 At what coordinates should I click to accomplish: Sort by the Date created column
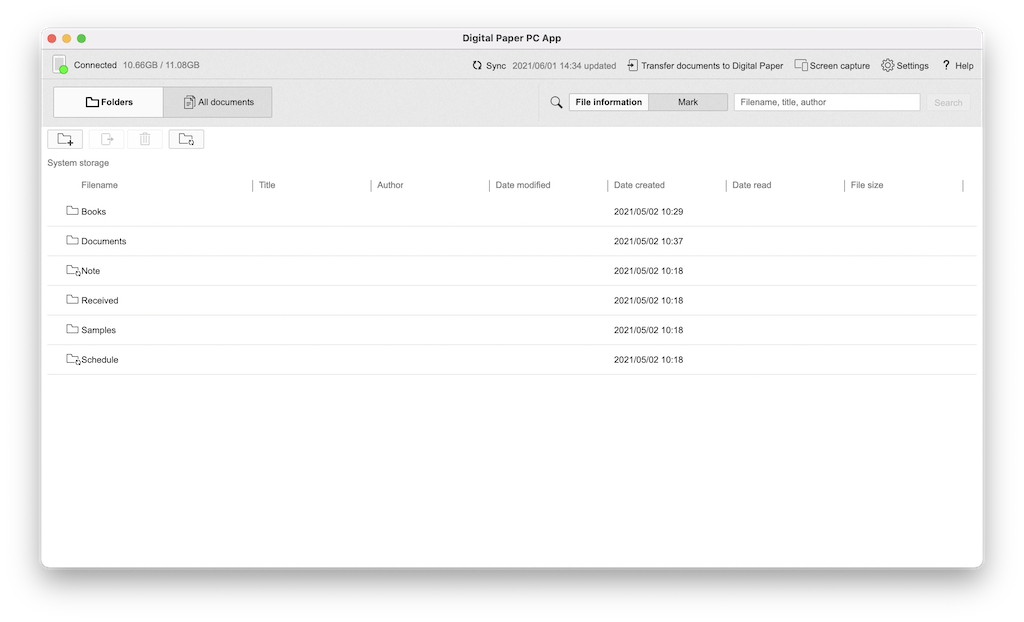tap(639, 185)
